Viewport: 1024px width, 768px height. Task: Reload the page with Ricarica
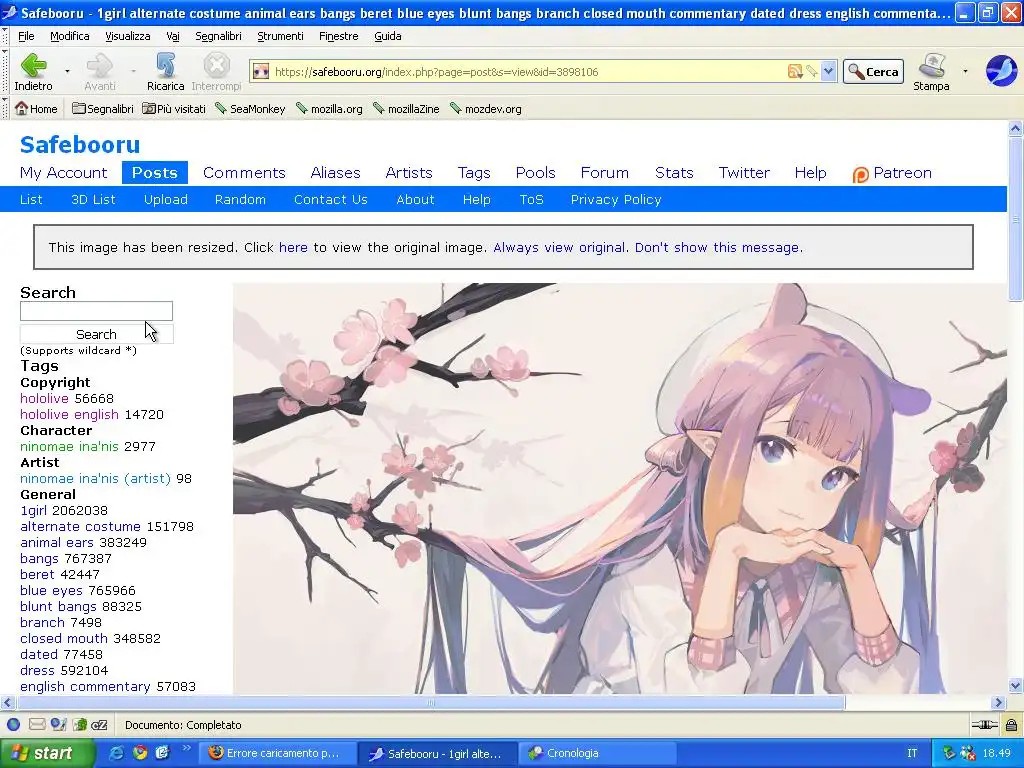point(165,71)
